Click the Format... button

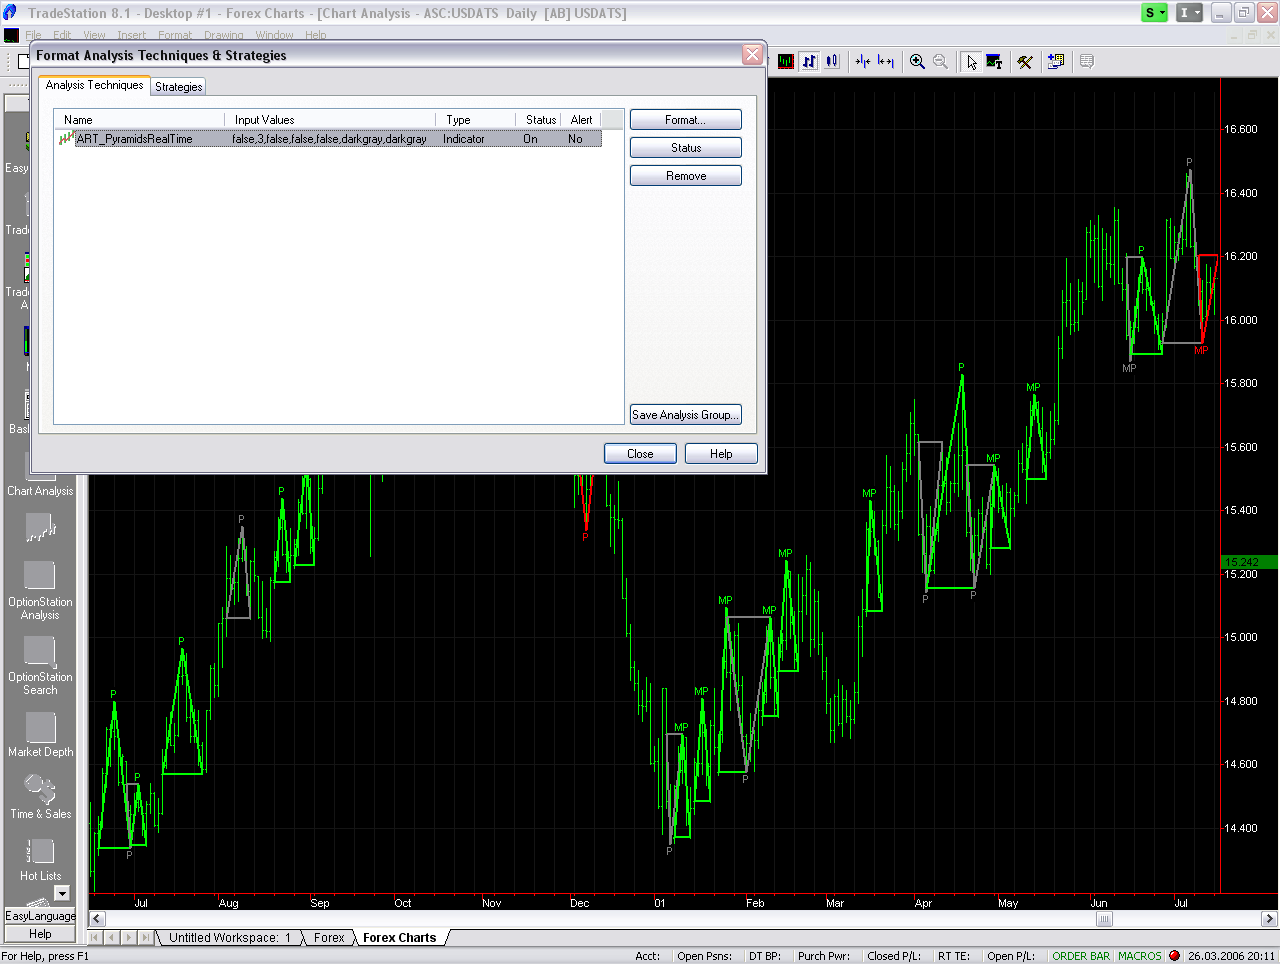tap(685, 120)
